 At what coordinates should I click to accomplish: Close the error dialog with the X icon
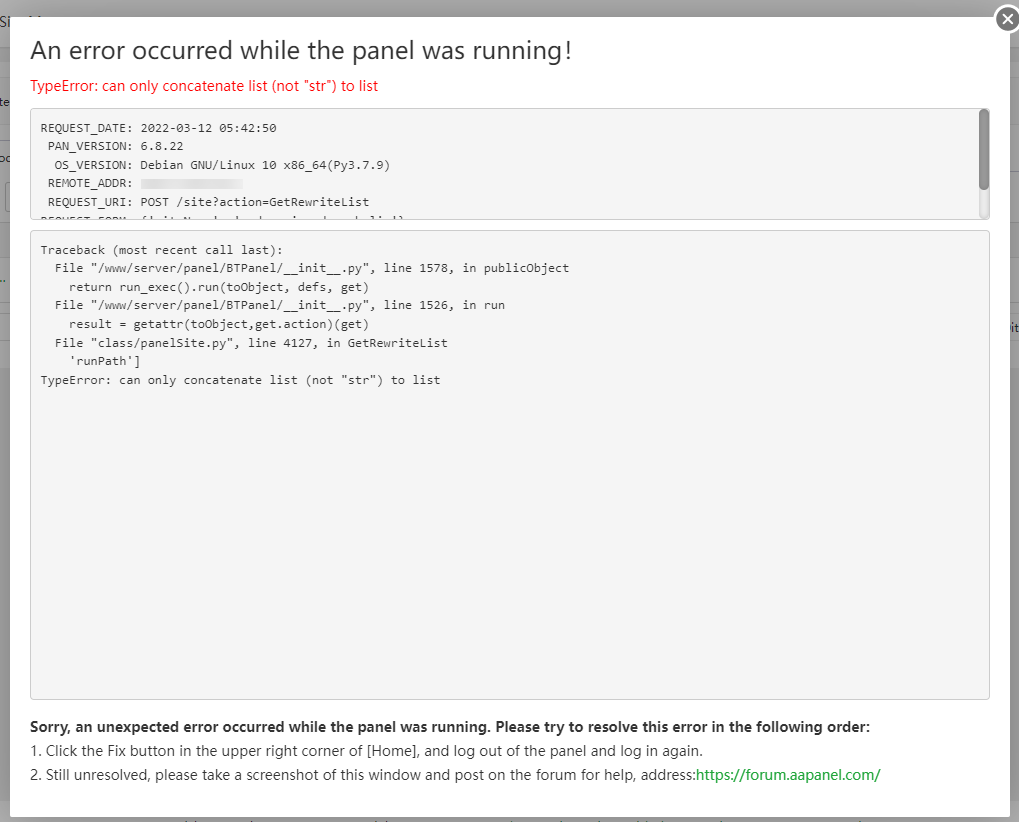1006,19
